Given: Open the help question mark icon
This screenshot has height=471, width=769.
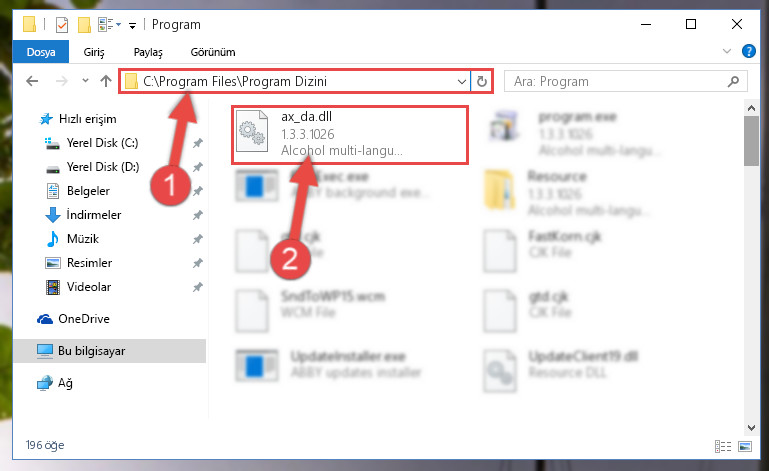Looking at the screenshot, I should point(749,51).
